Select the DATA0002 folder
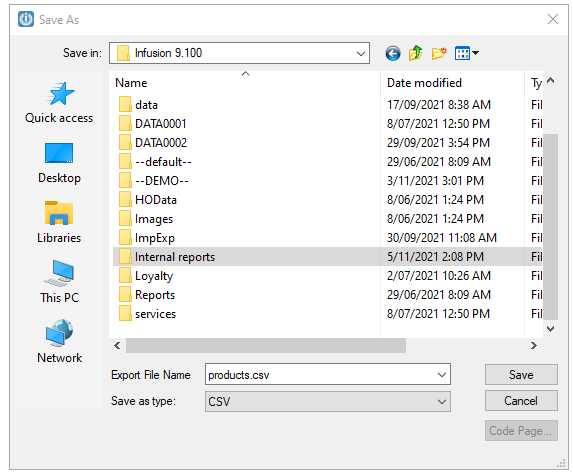The image size is (573, 475). 161,143
